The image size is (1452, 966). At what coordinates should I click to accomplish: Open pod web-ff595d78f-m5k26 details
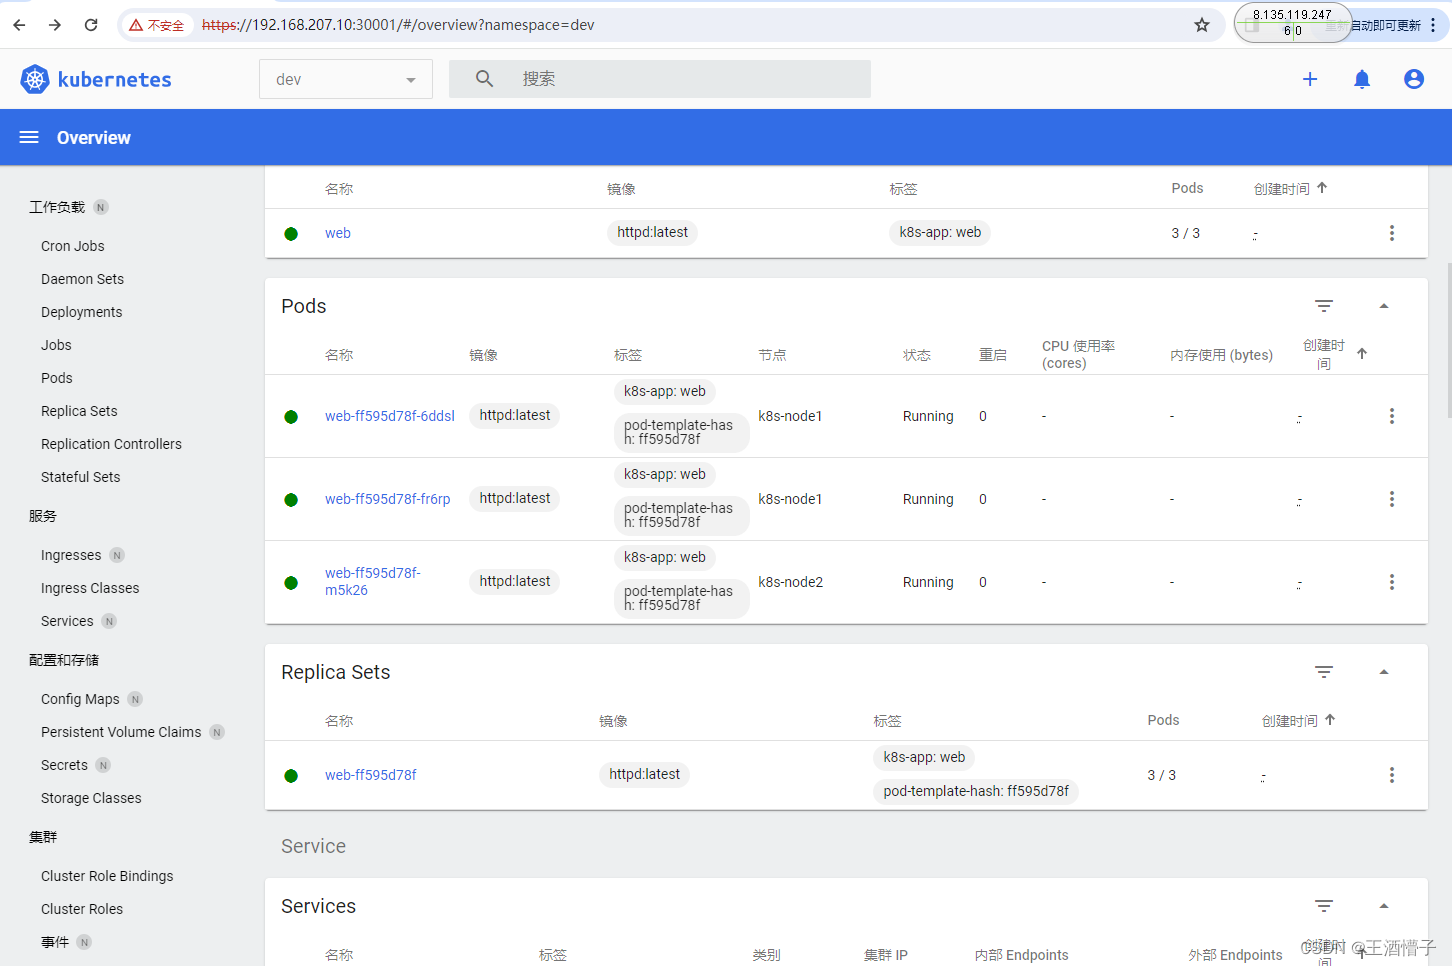coord(373,581)
